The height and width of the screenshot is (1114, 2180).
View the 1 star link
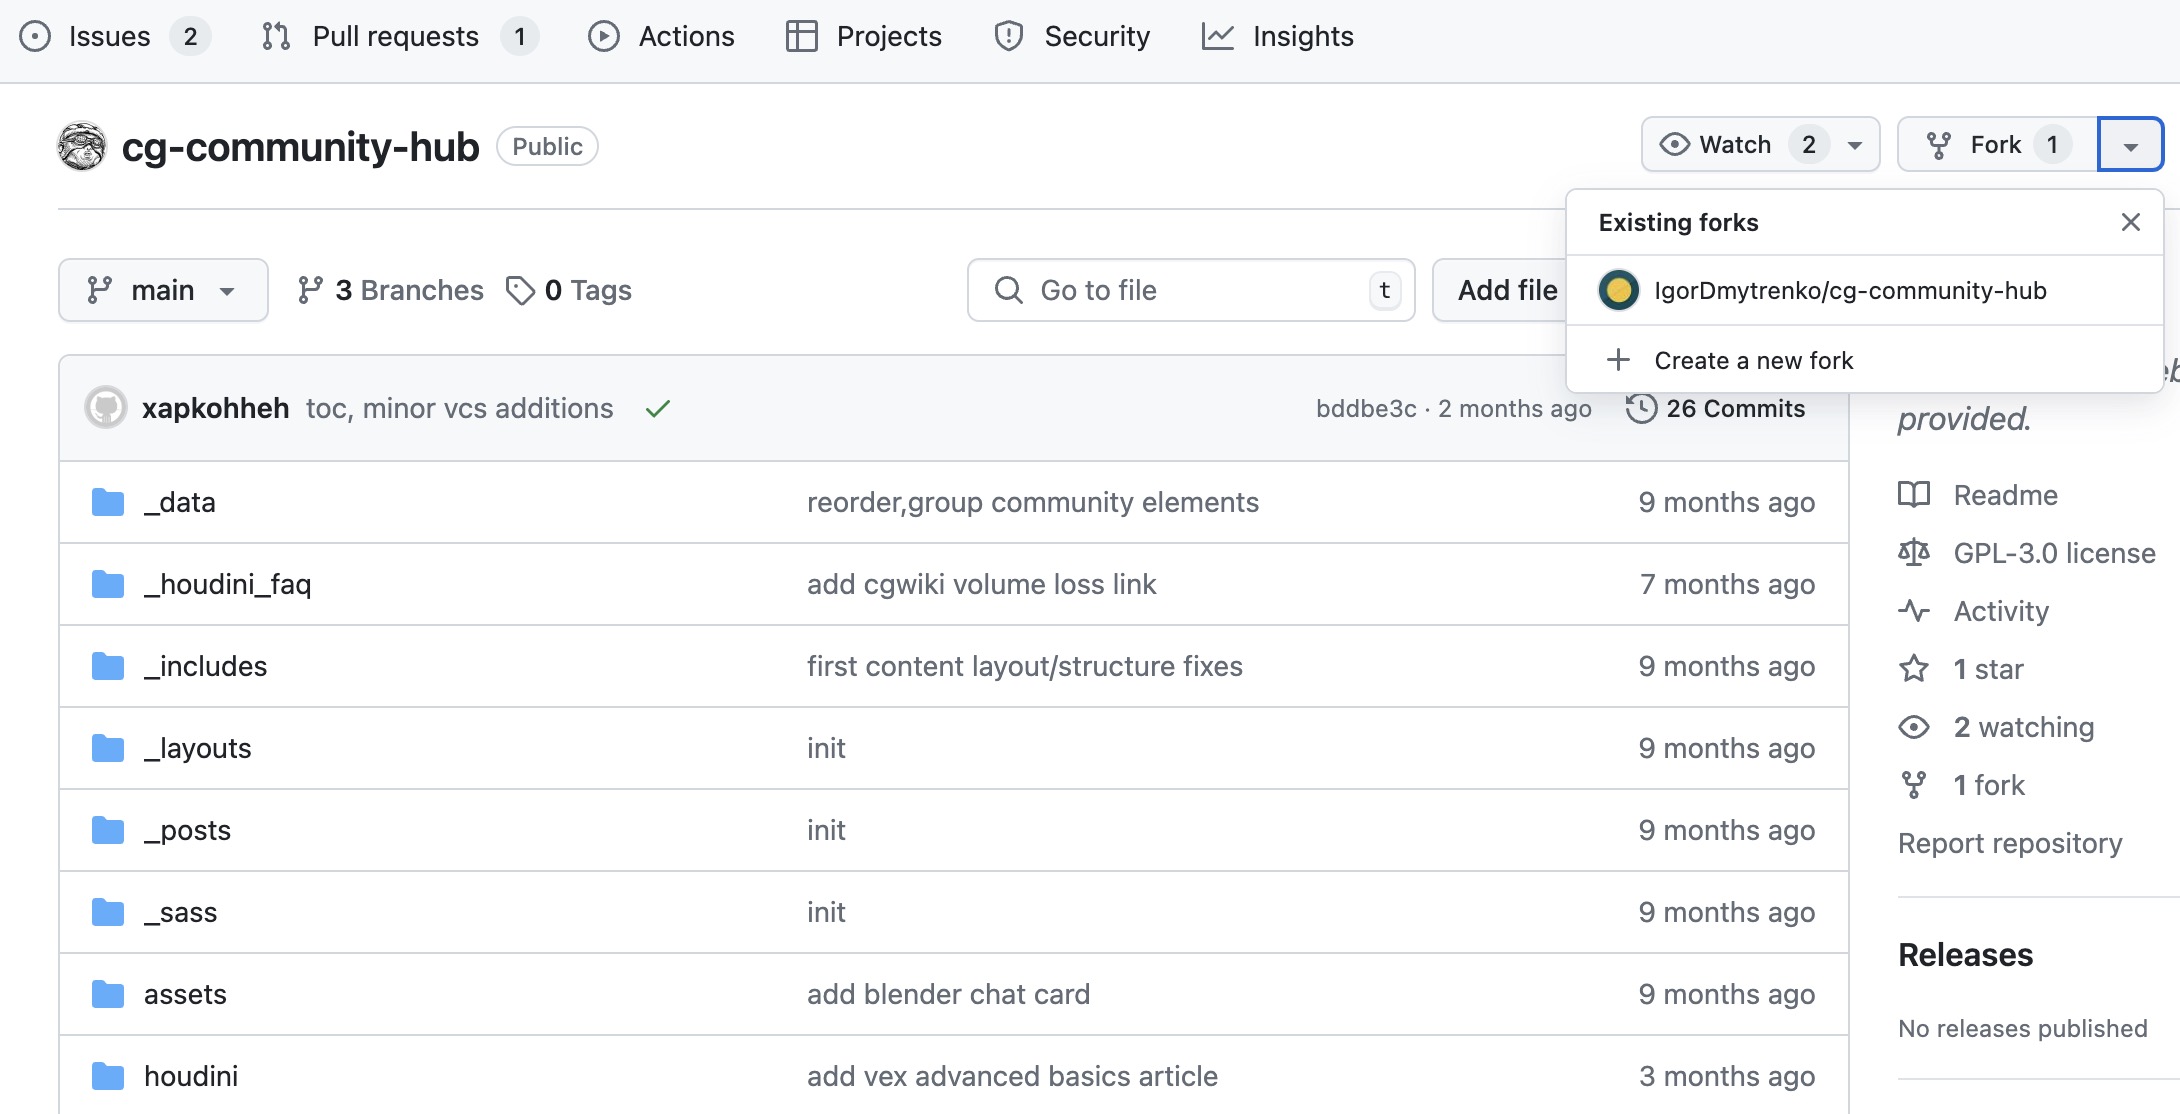(1989, 669)
